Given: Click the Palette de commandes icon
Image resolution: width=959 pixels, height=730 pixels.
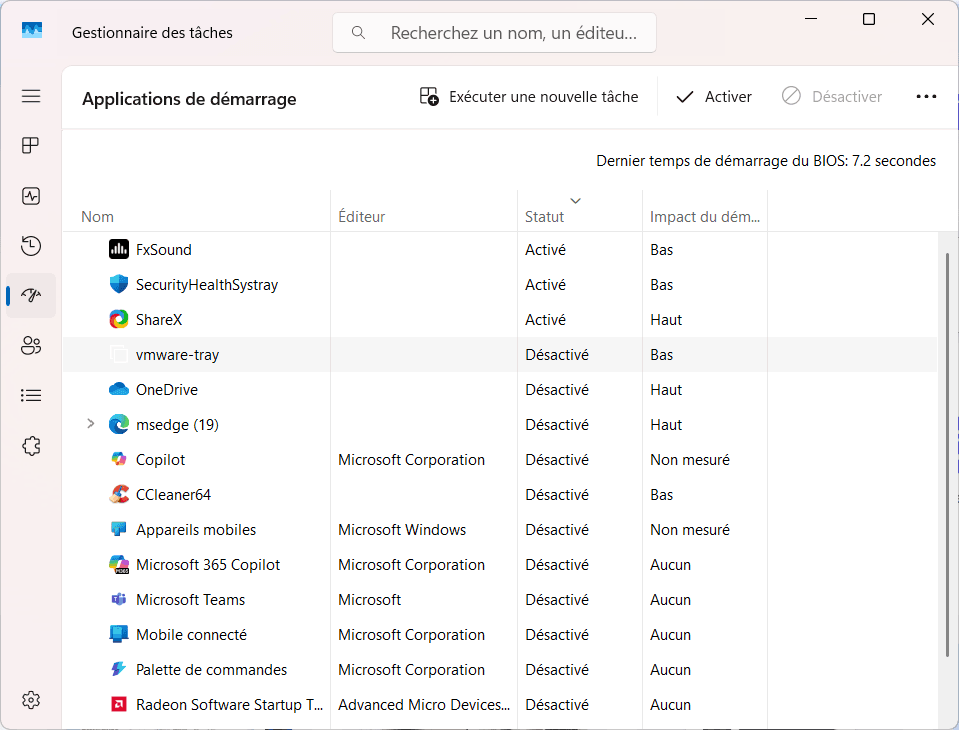Looking at the screenshot, I should tap(119, 669).
